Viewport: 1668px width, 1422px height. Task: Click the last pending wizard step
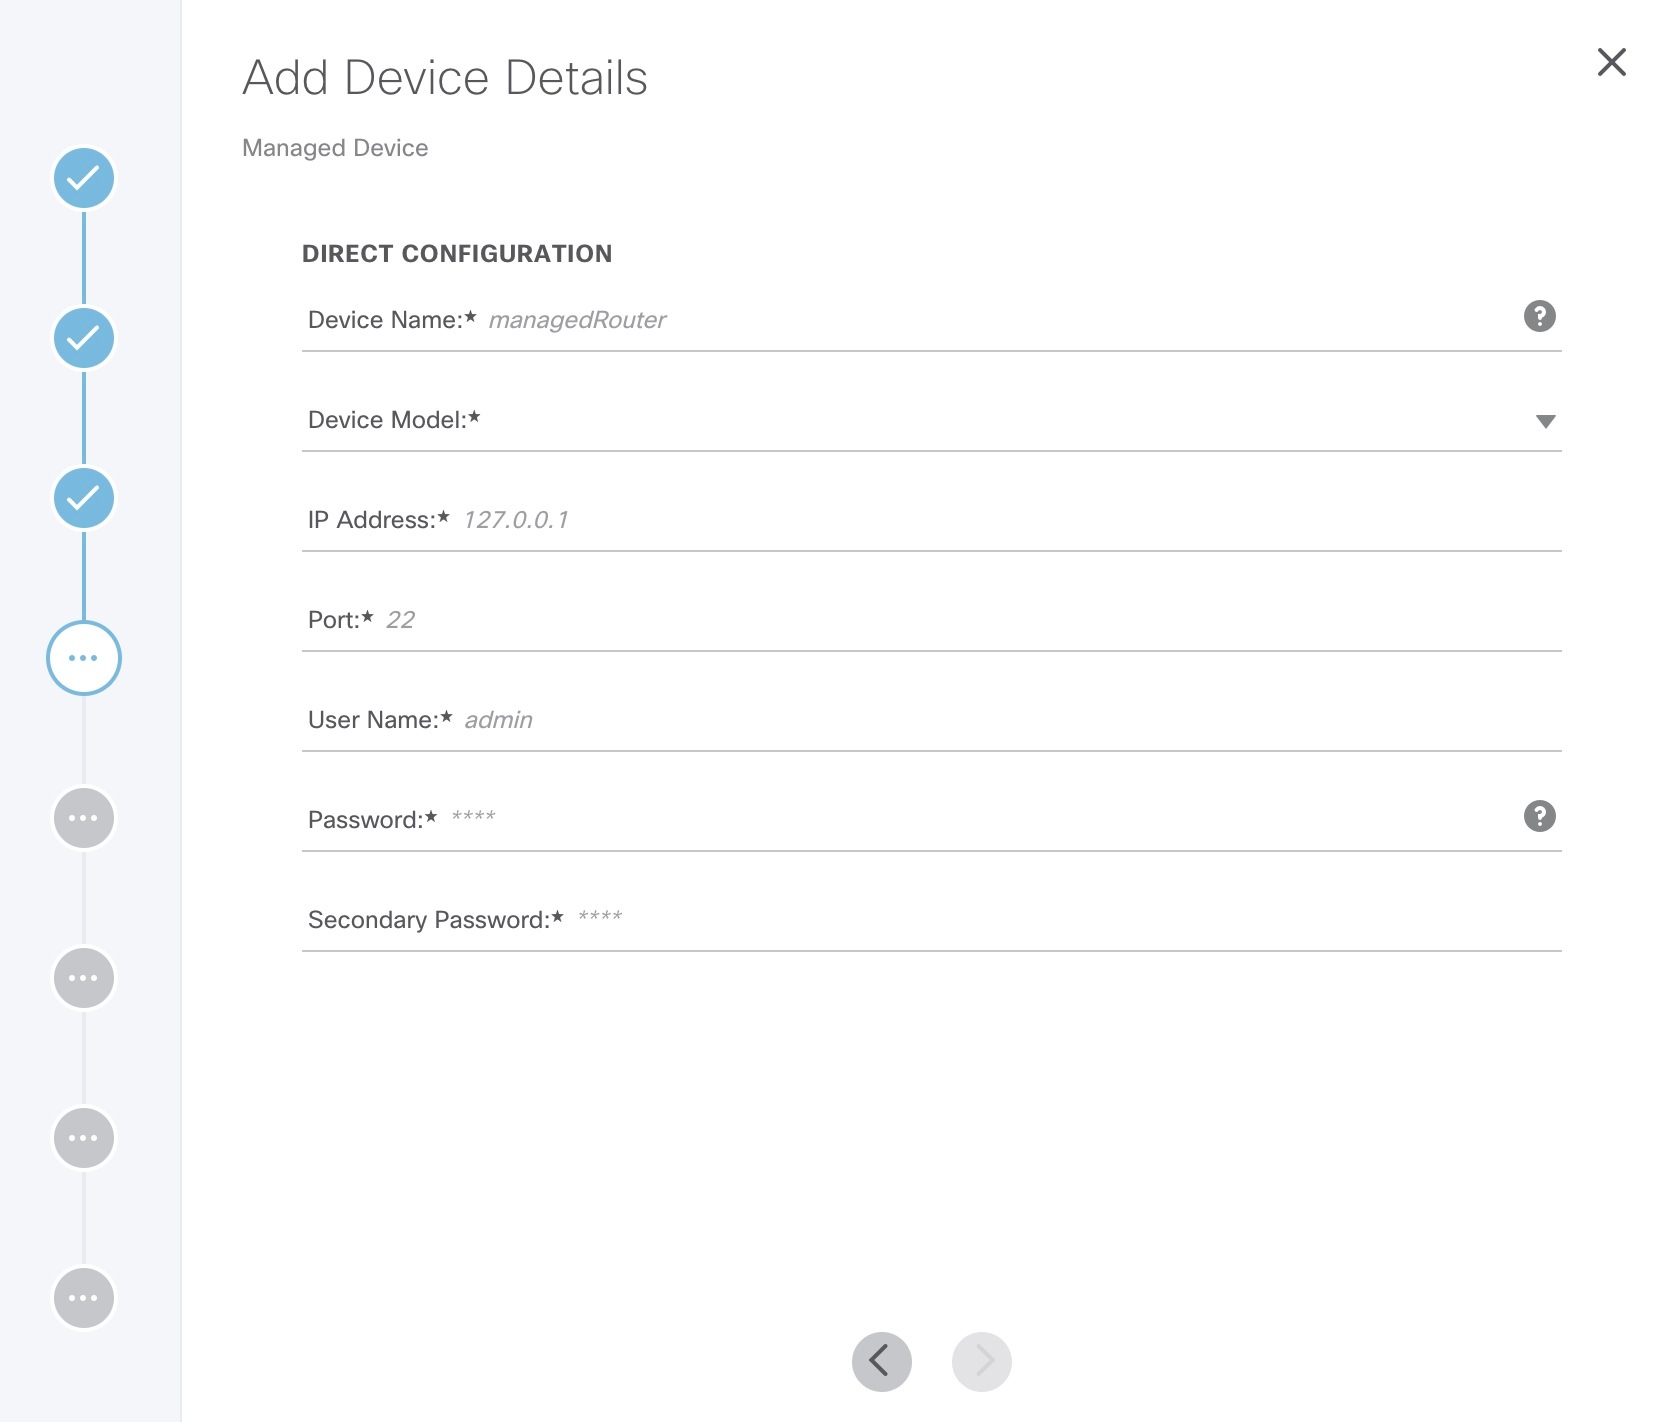click(84, 1298)
